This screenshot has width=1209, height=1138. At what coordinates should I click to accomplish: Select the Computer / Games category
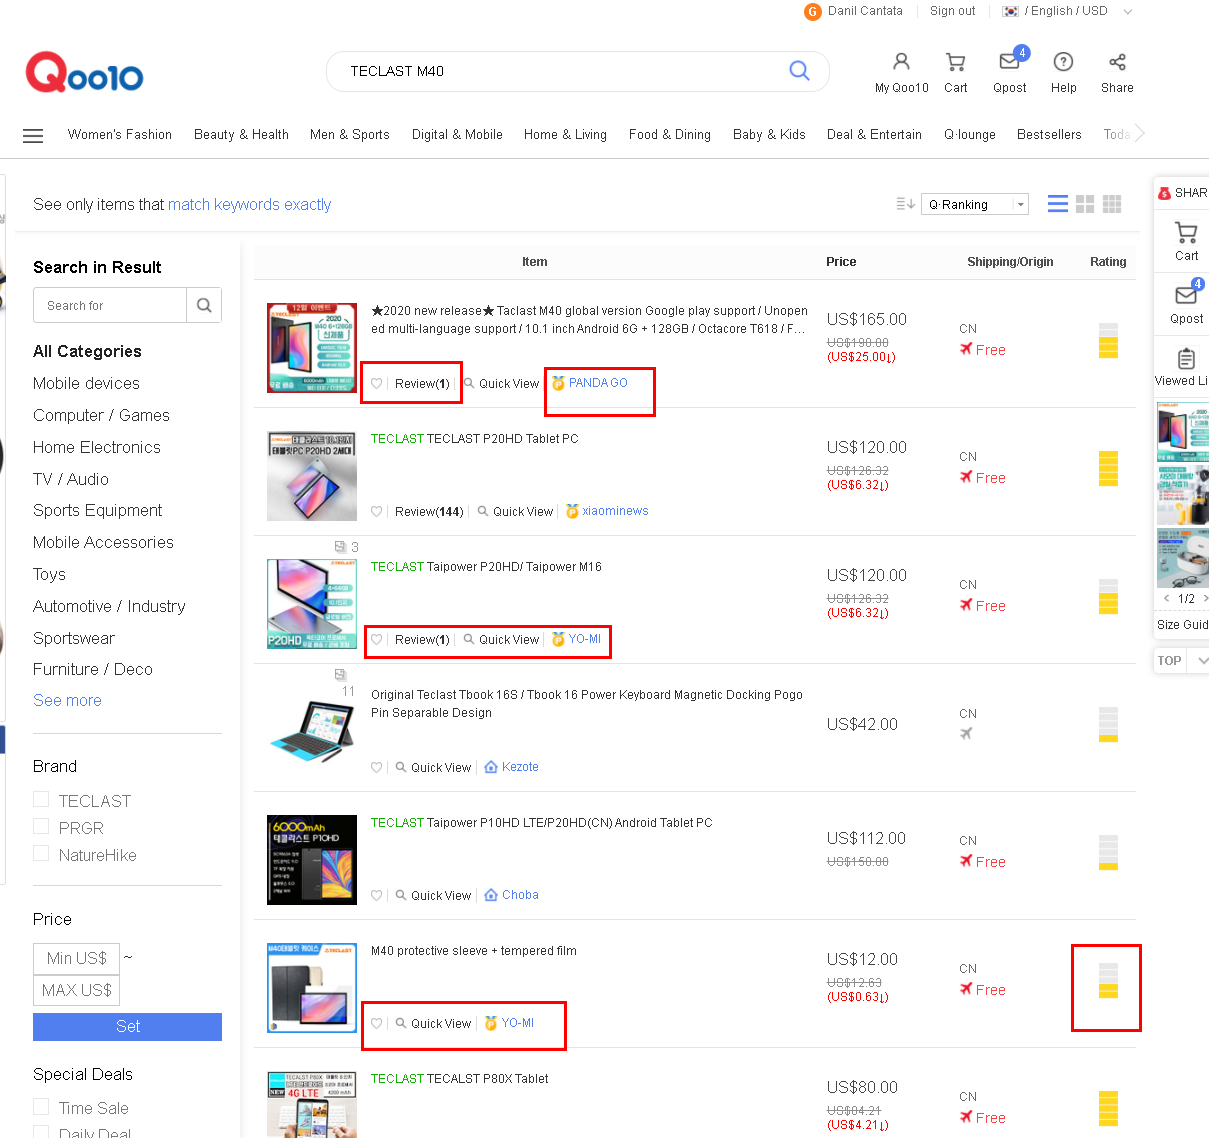click(101, 415)
